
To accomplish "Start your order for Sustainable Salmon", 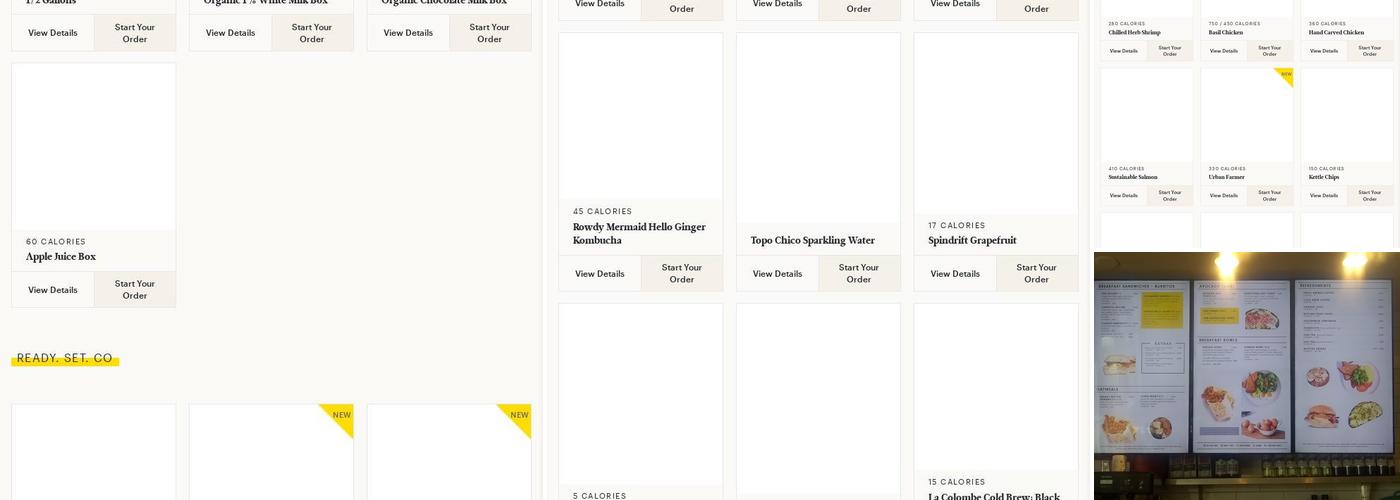I will [x=1170, y=196].
